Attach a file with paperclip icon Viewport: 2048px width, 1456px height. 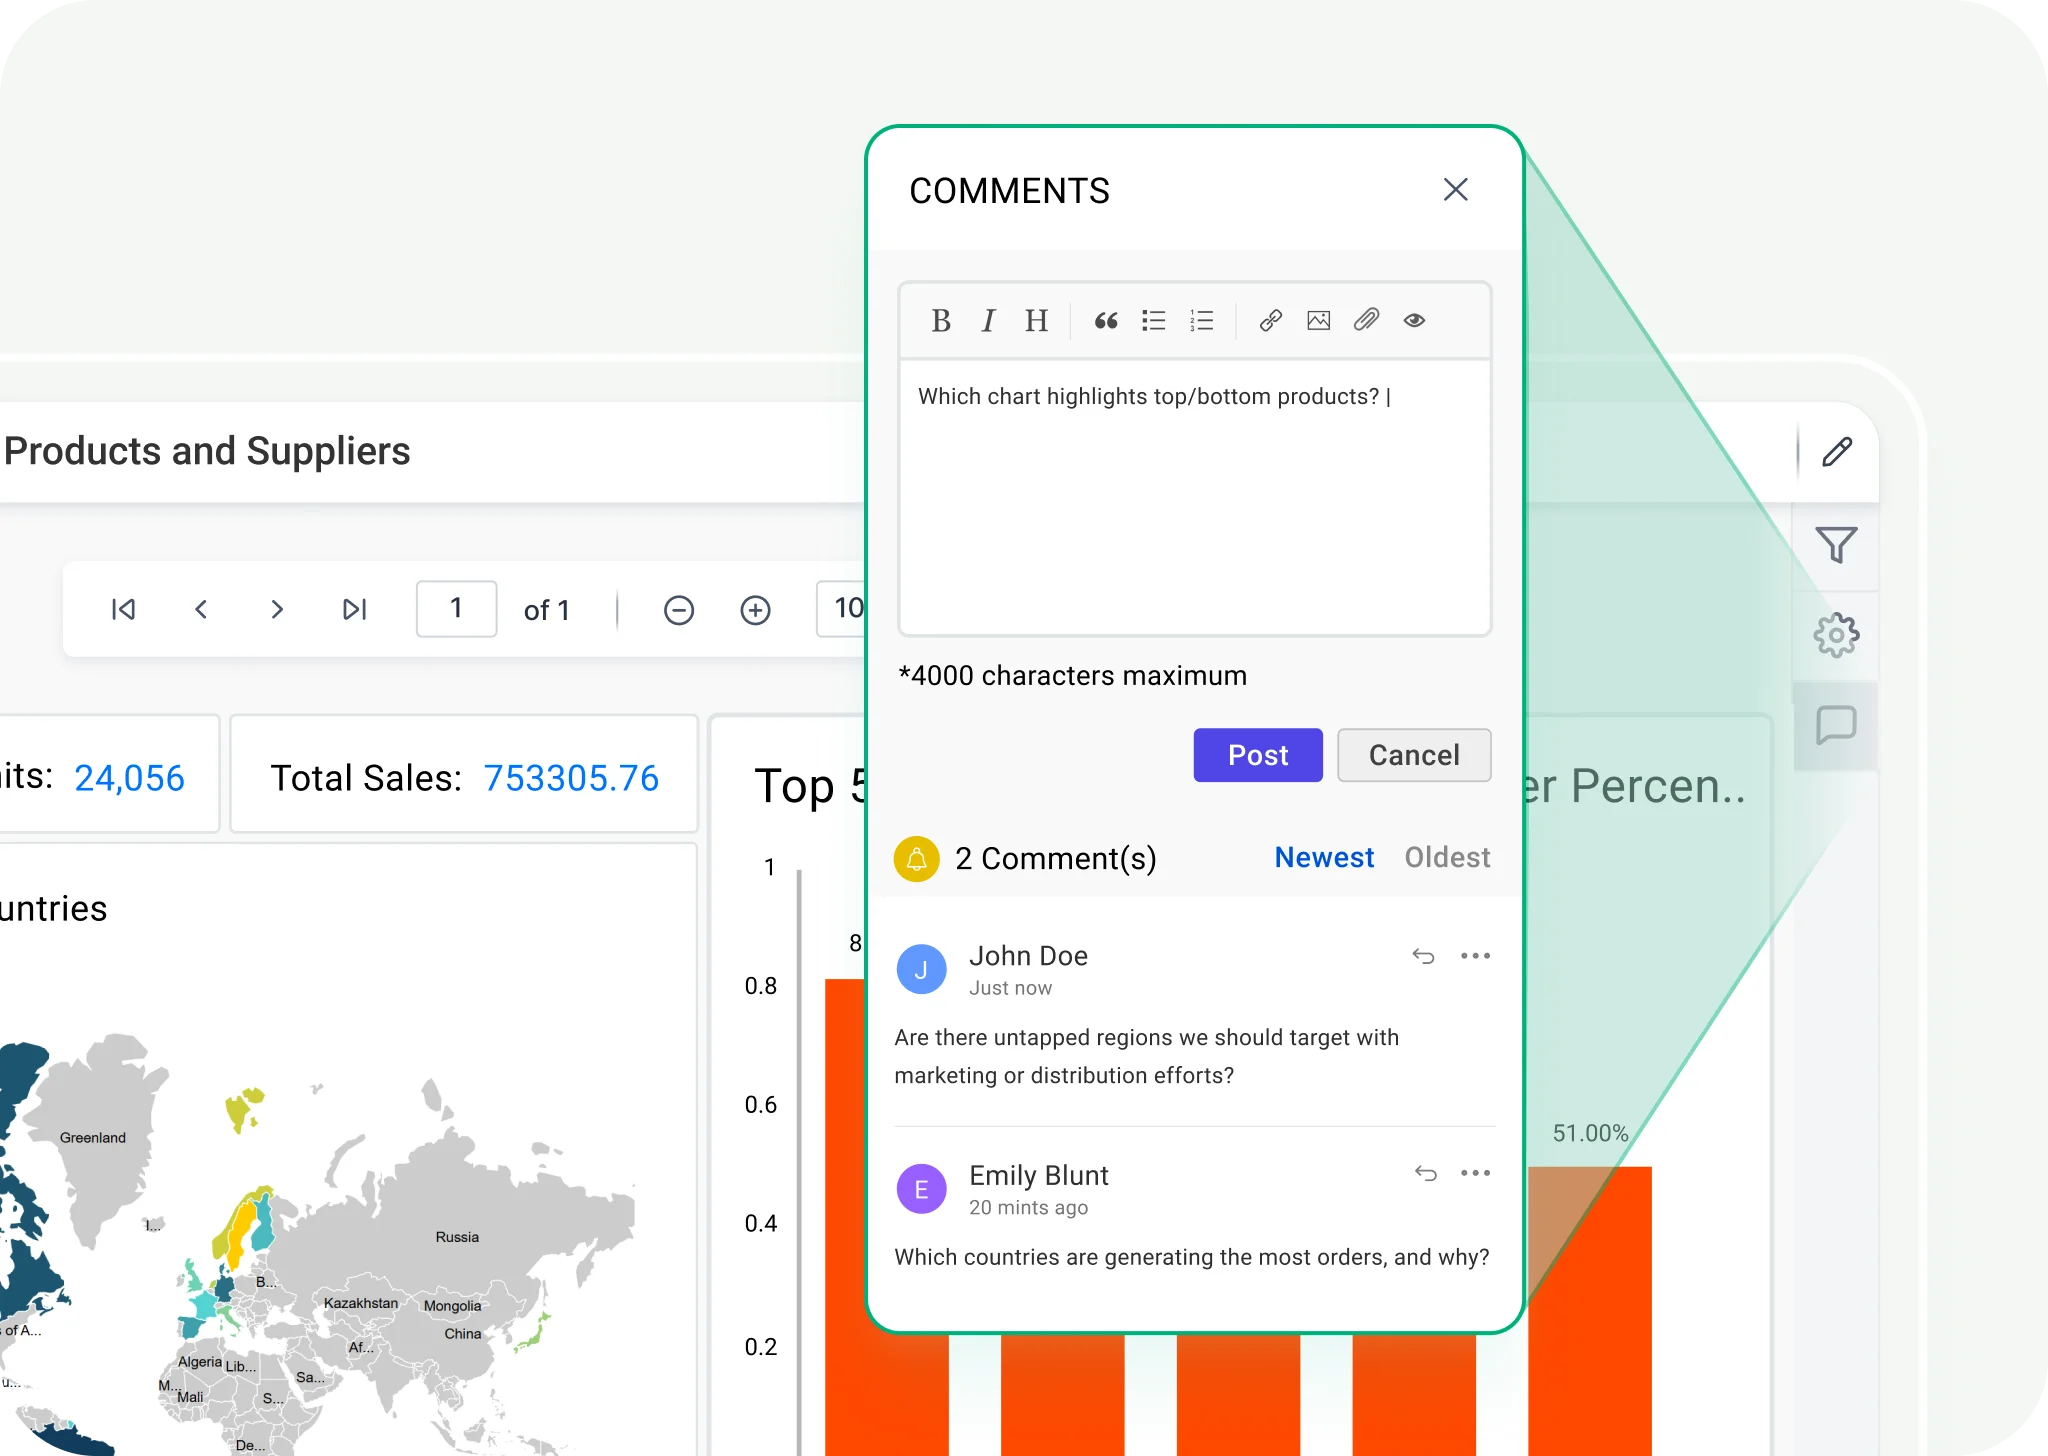coord(1366,320)
